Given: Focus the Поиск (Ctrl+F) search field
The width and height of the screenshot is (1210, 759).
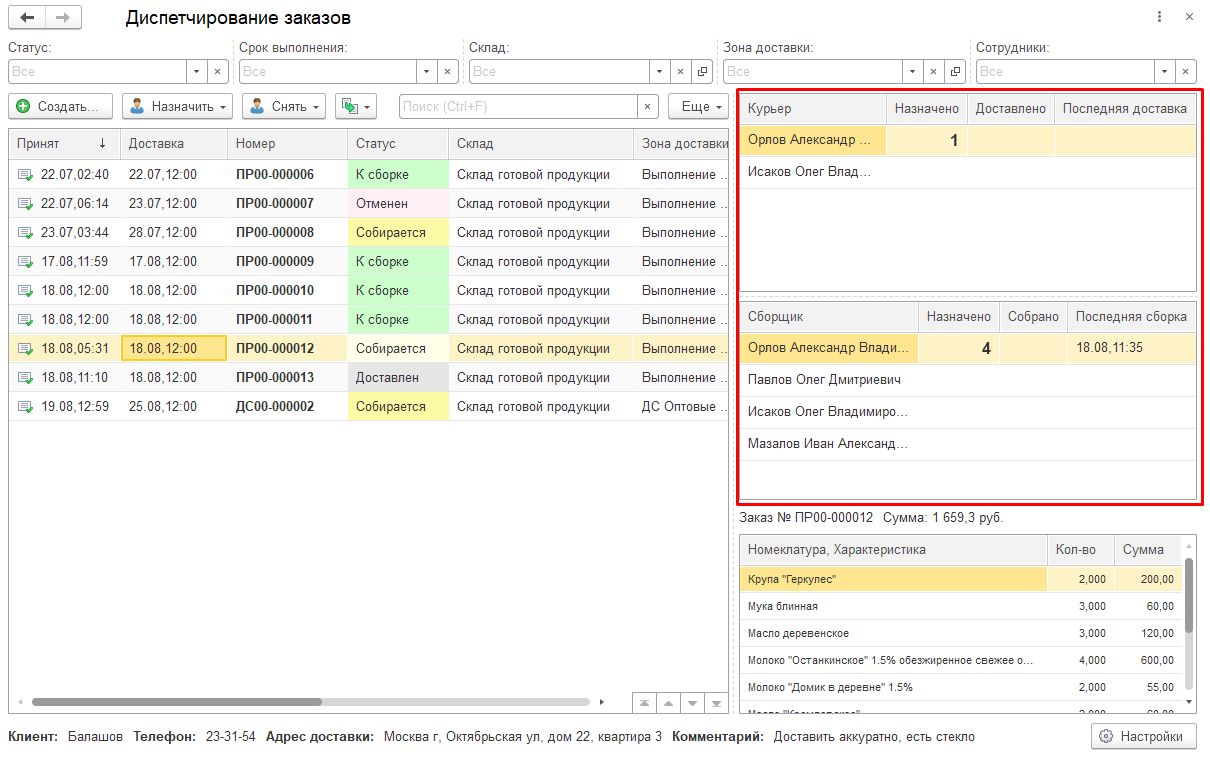Looking at the screenshot, I should click(x=518, y=106).
